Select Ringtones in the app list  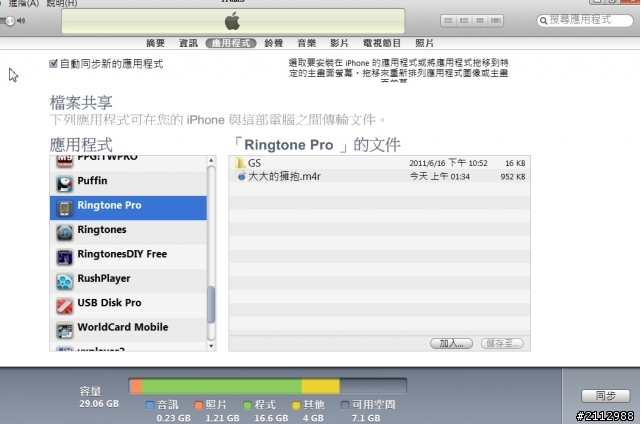tap(128, 232)
